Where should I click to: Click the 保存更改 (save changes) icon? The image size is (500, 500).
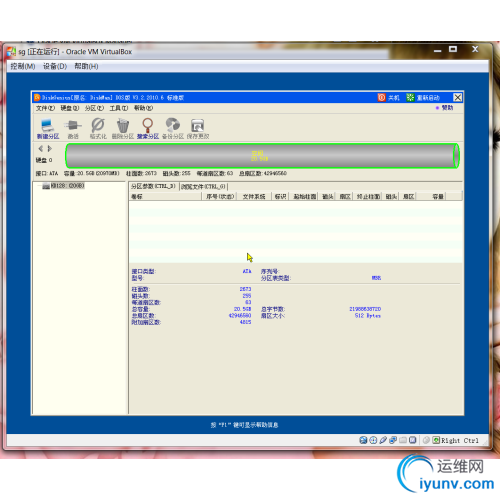coord(198,129)
